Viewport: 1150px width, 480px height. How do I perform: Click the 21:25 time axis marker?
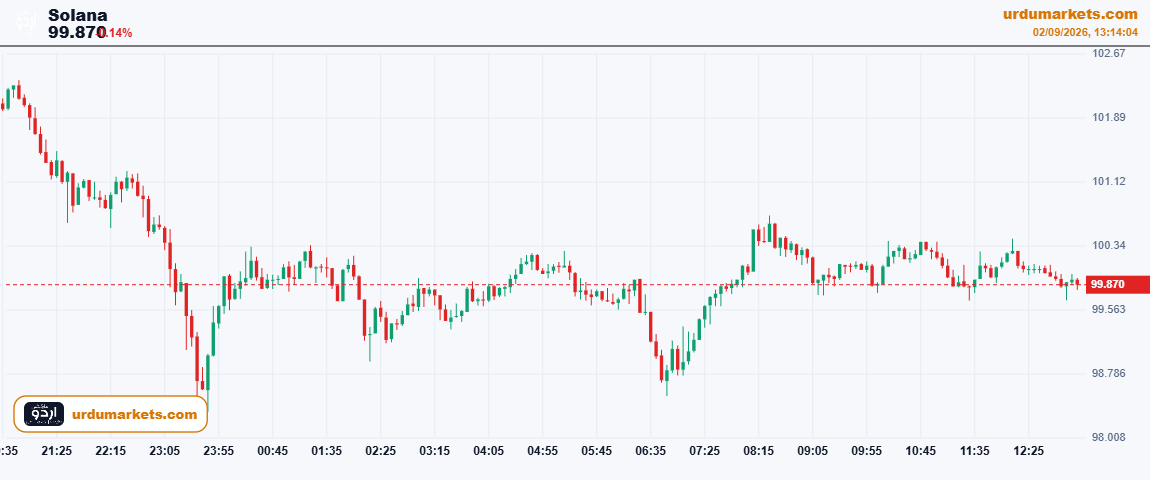coord(56,450)
